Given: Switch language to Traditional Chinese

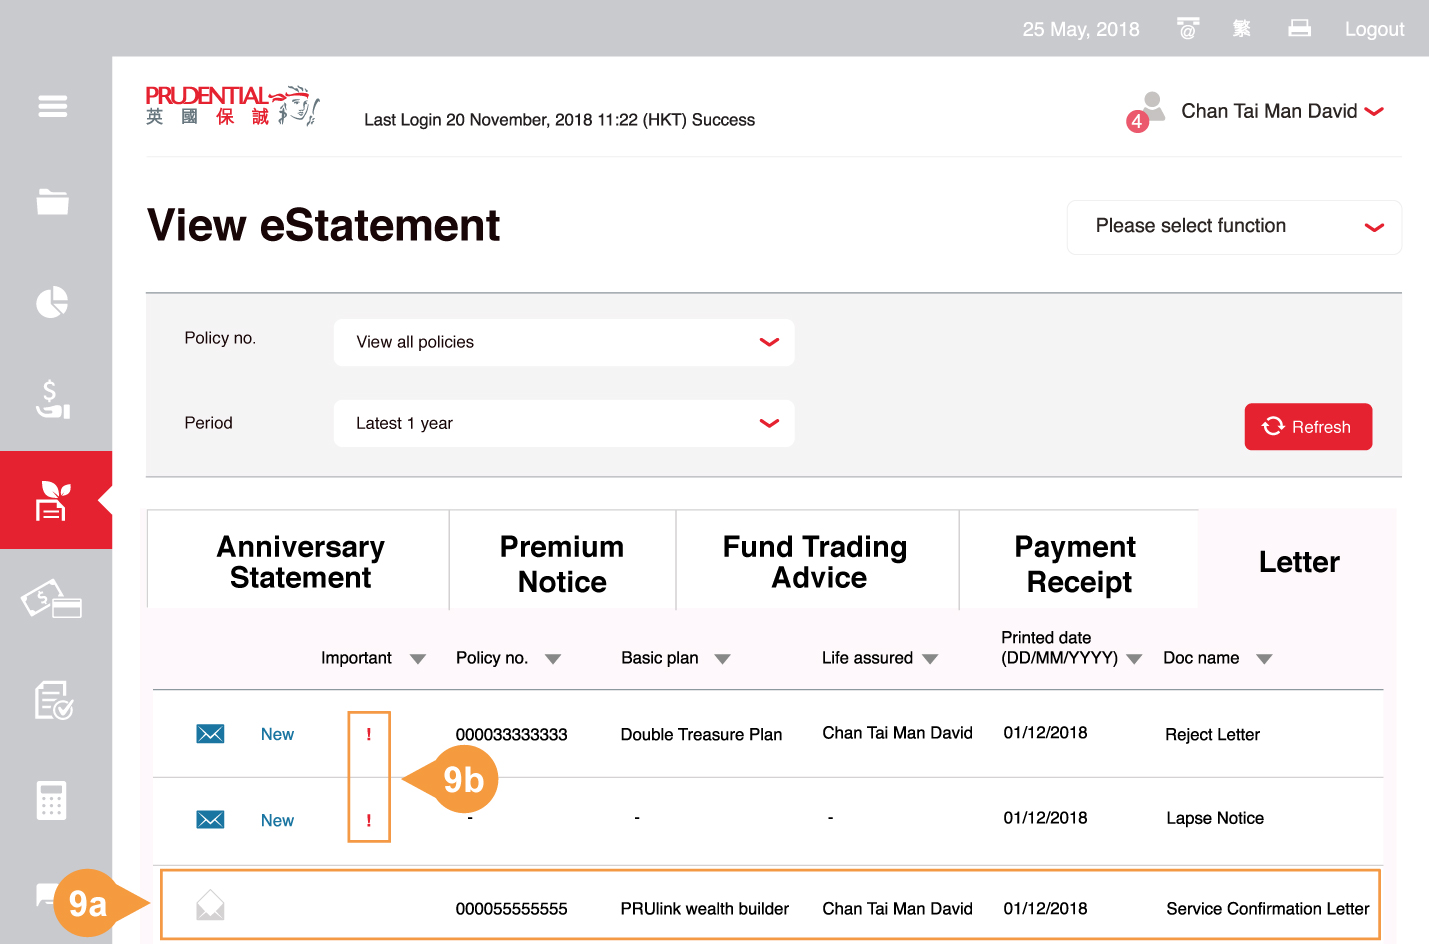Looking at the screenshot, I should coord(1242,28).
